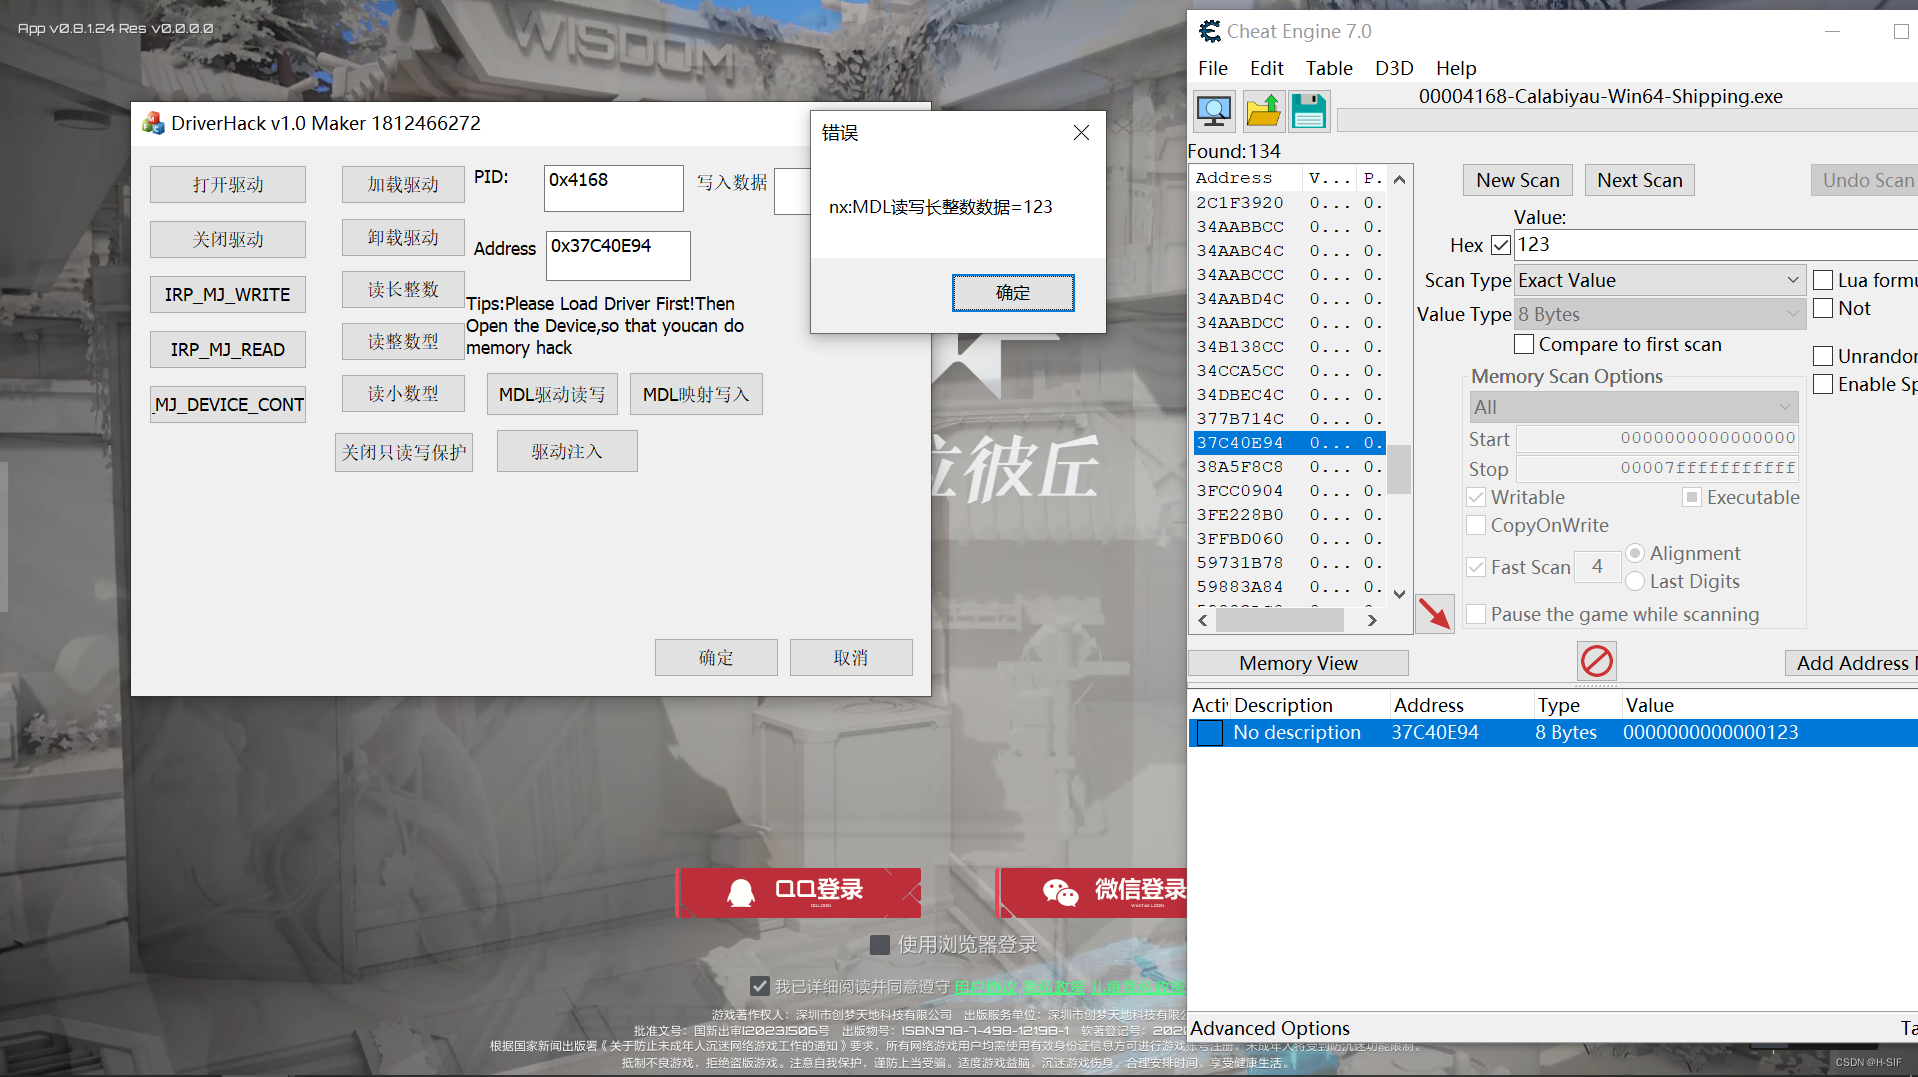Click the Cheat Engine title bar logo
1918x1077 pixels.
pyautogui.click(x=1210, y=31)
